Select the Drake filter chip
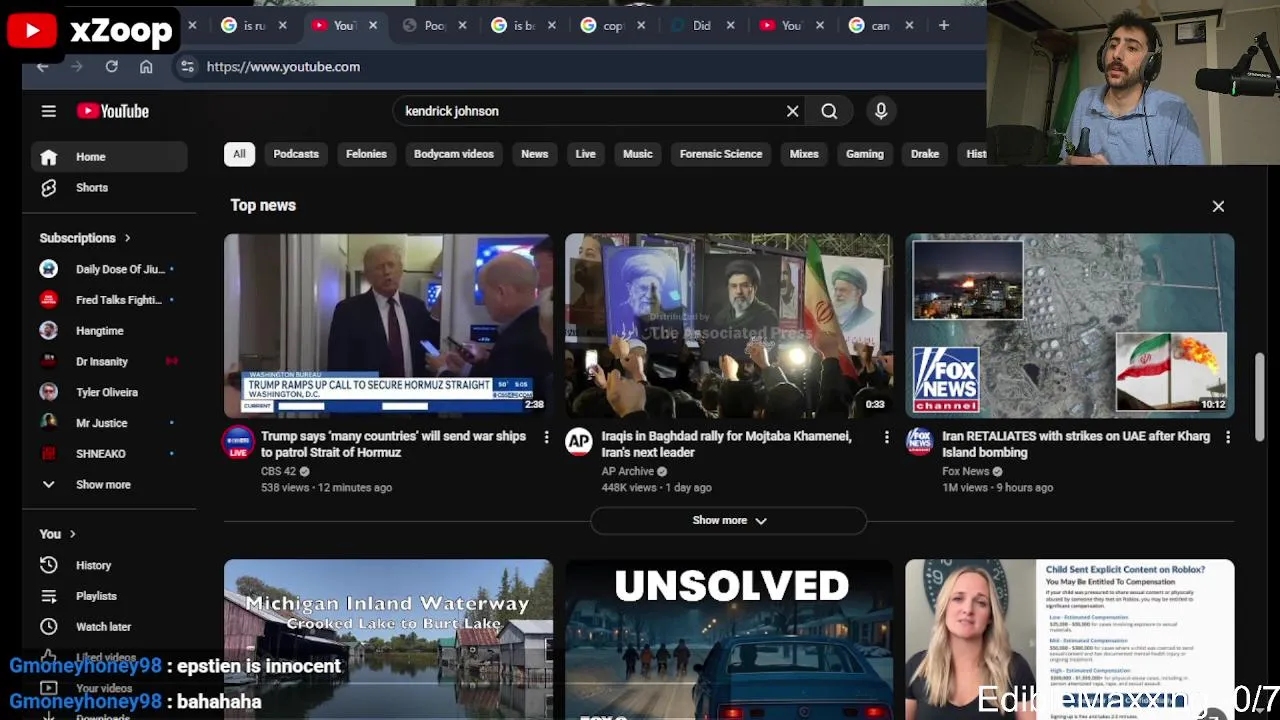The height and width of the screenshot is (720, 1280). [925, 154]
